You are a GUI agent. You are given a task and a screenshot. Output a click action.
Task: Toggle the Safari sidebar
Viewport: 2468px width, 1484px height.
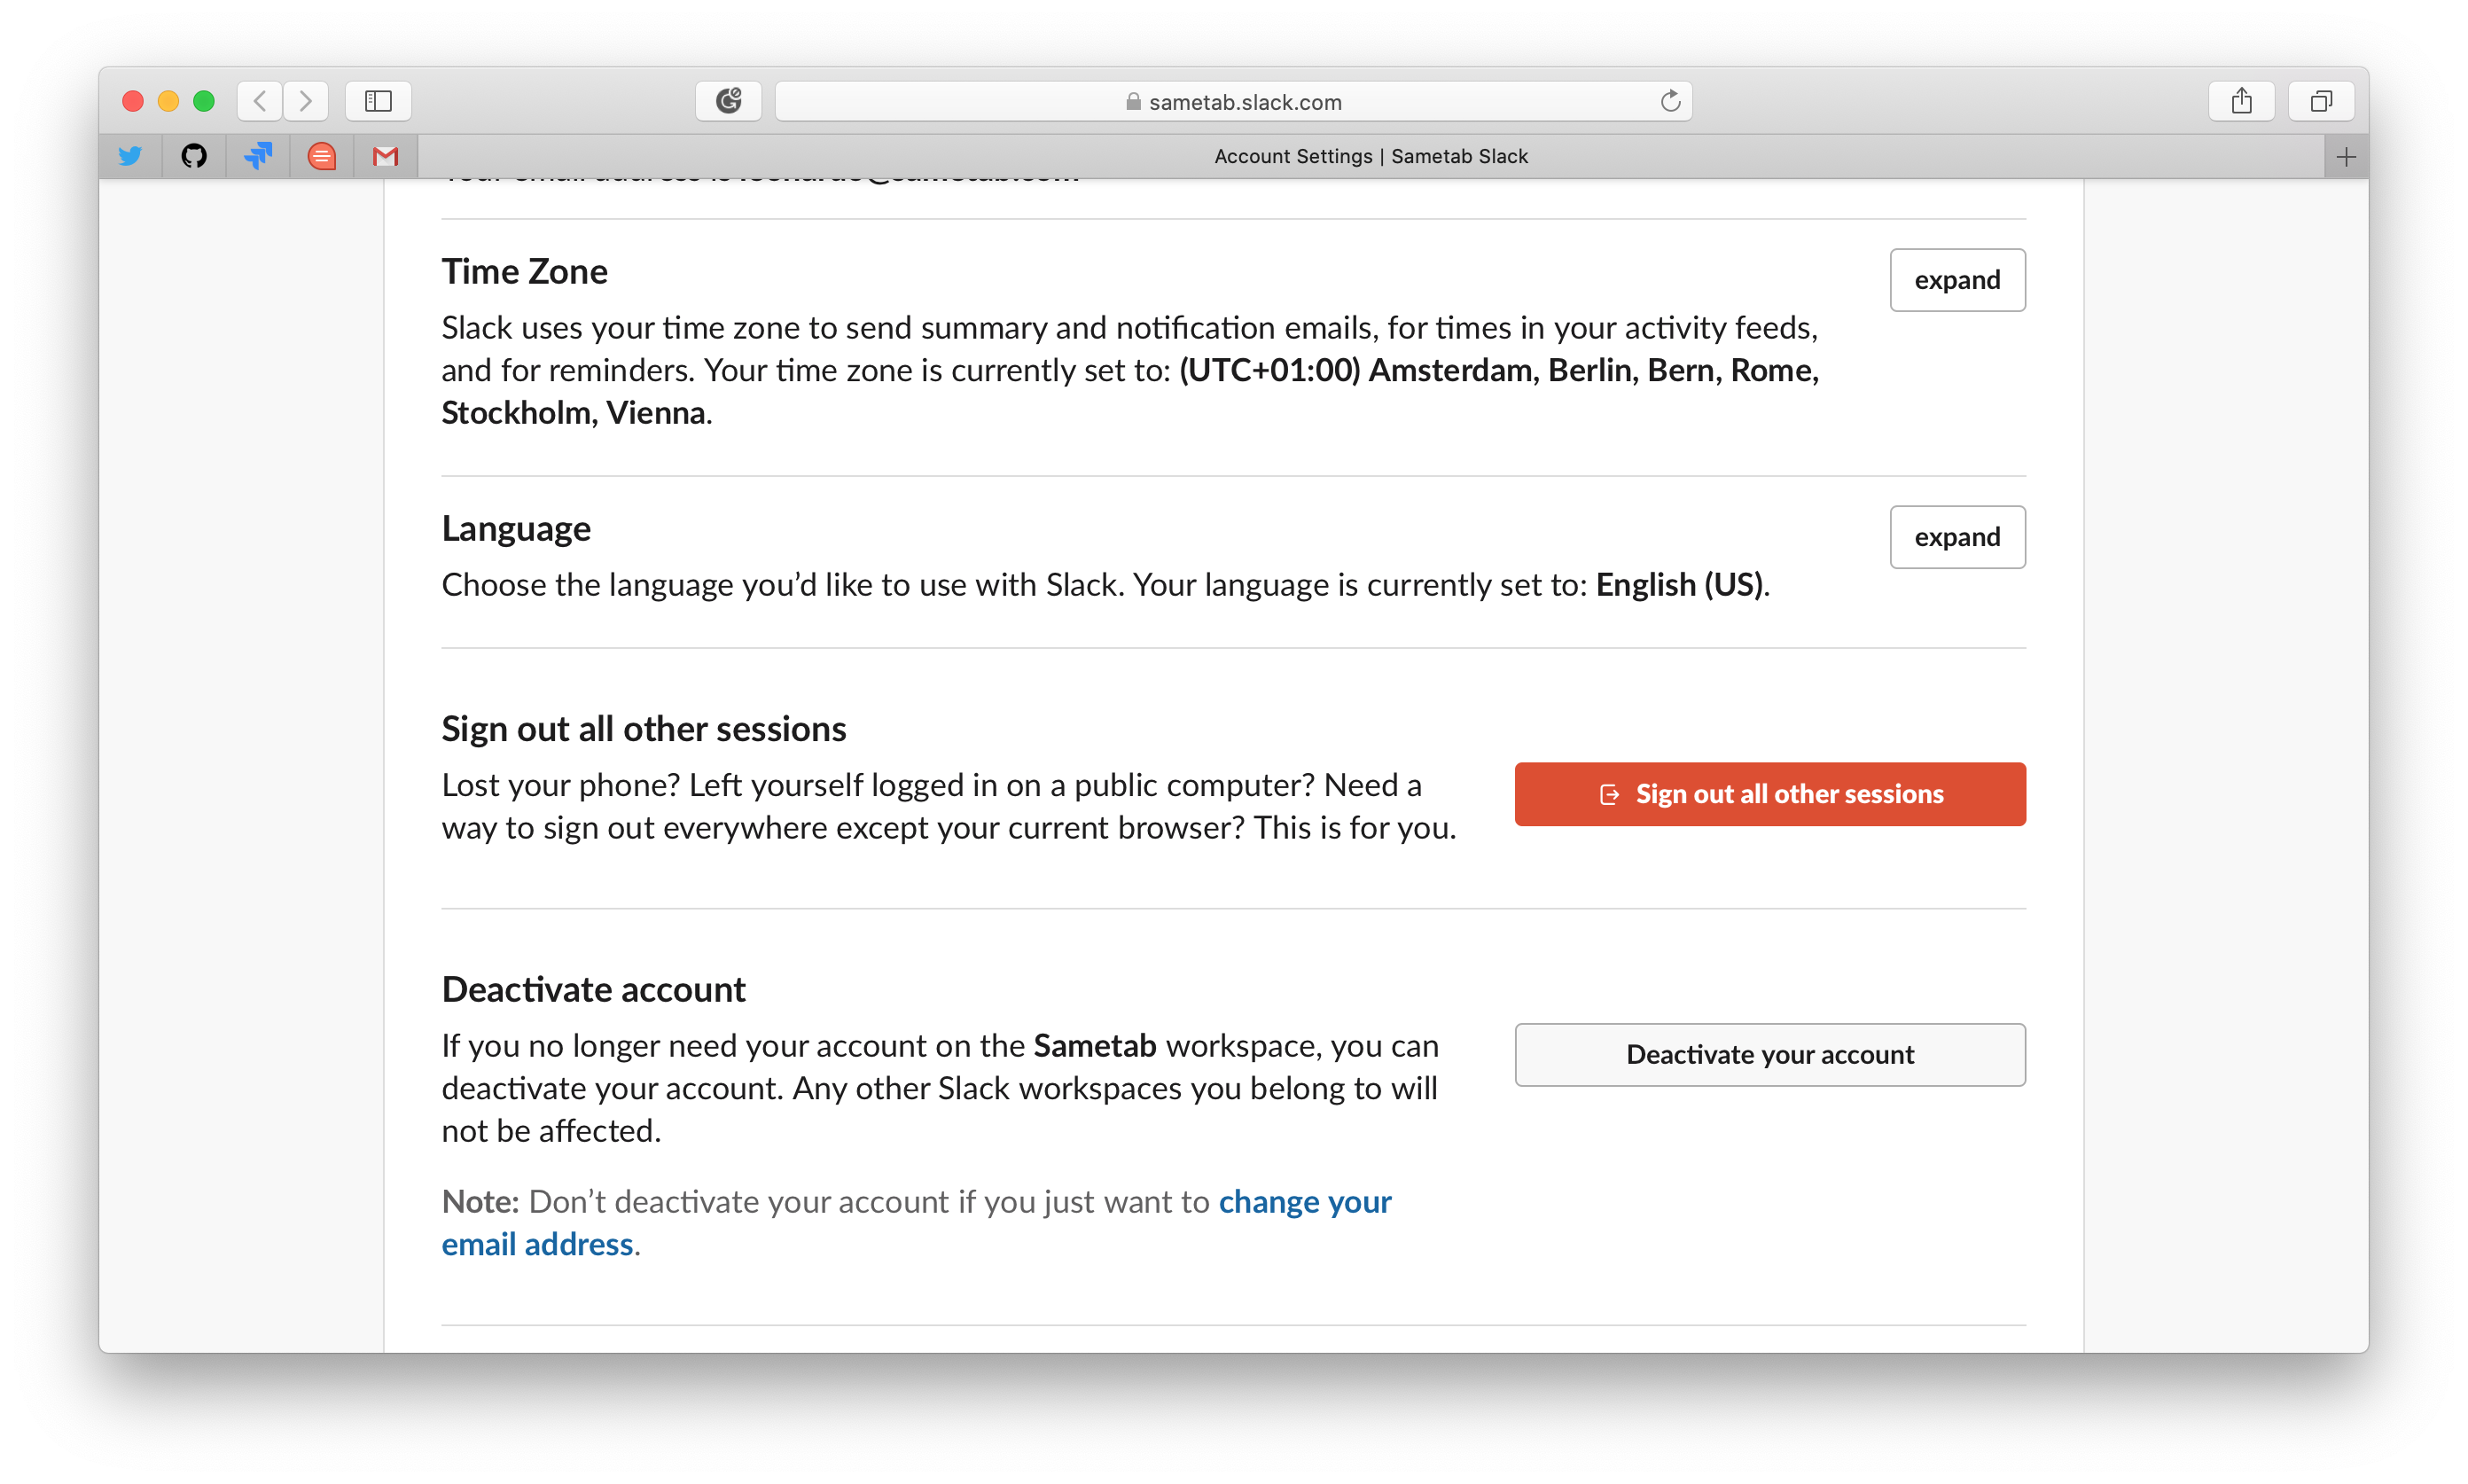click(x=378, y=101)
